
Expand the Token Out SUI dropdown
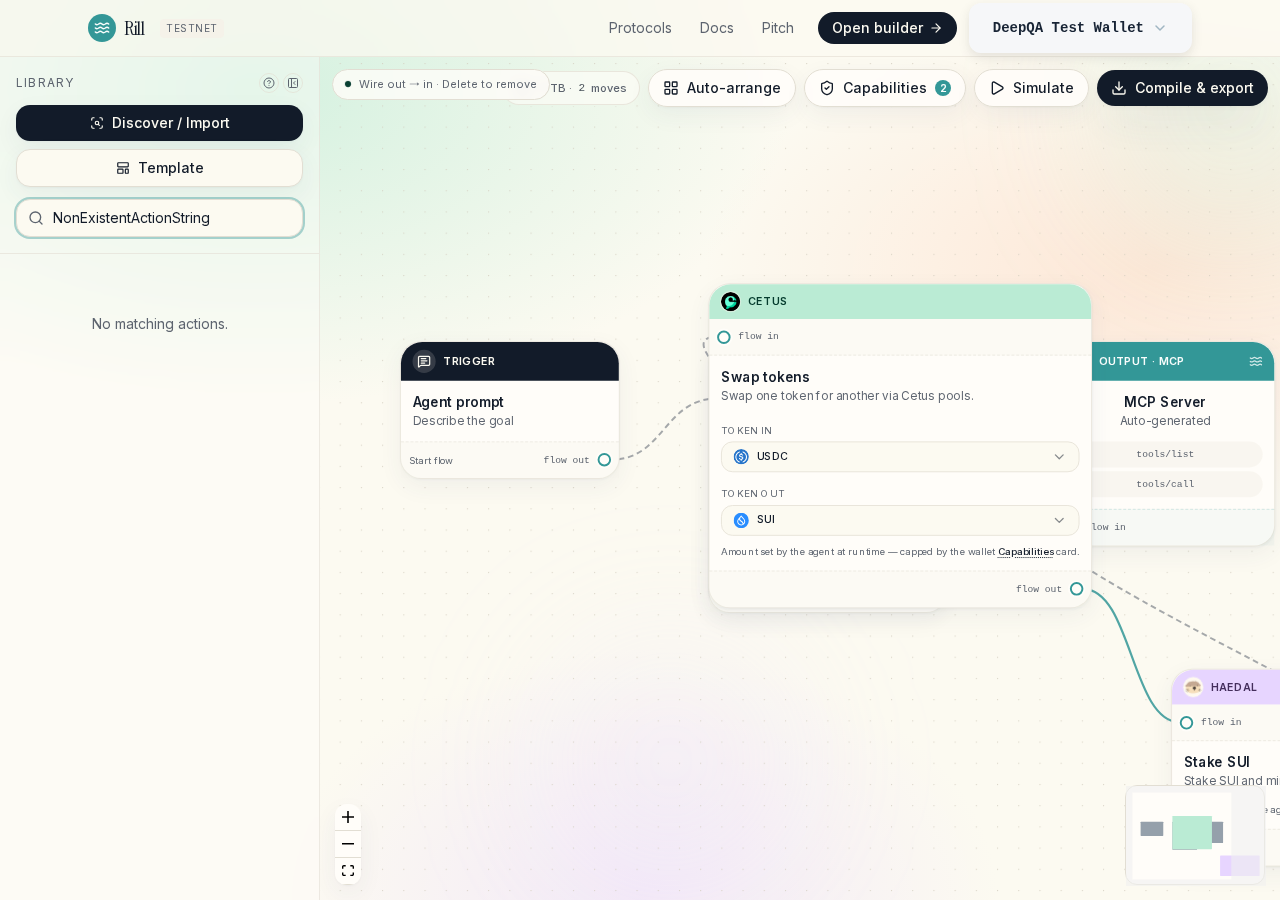point(900,520)
